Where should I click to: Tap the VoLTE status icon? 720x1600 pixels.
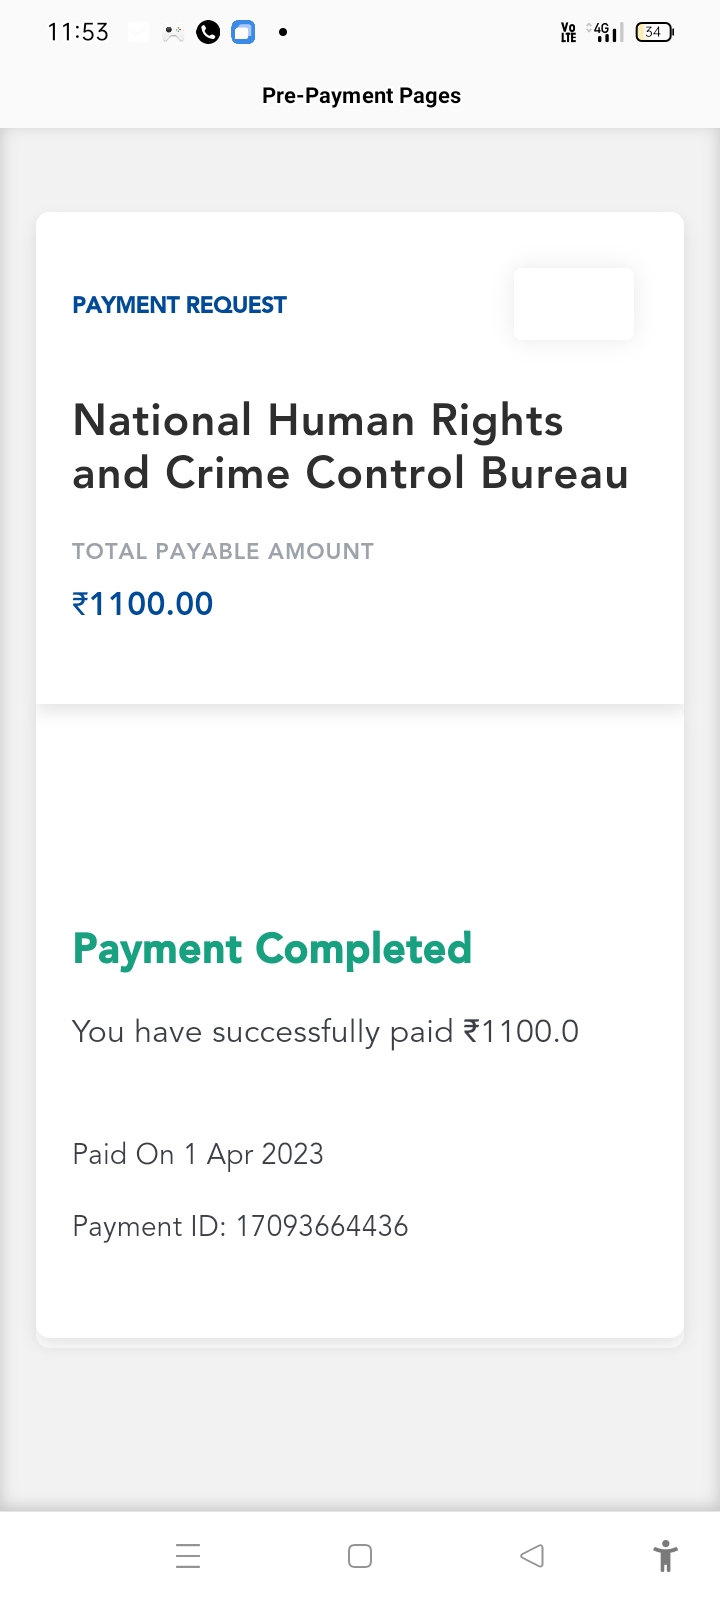point(568,33)
